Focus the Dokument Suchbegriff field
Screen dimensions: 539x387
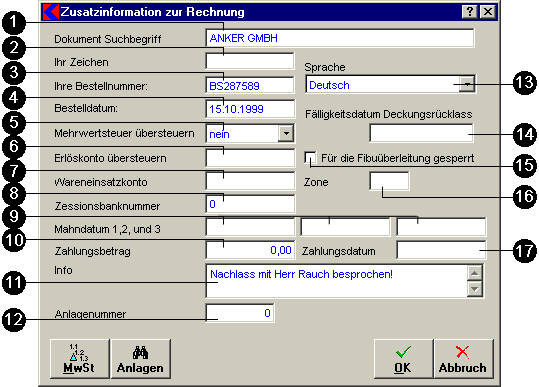(340, 38)
